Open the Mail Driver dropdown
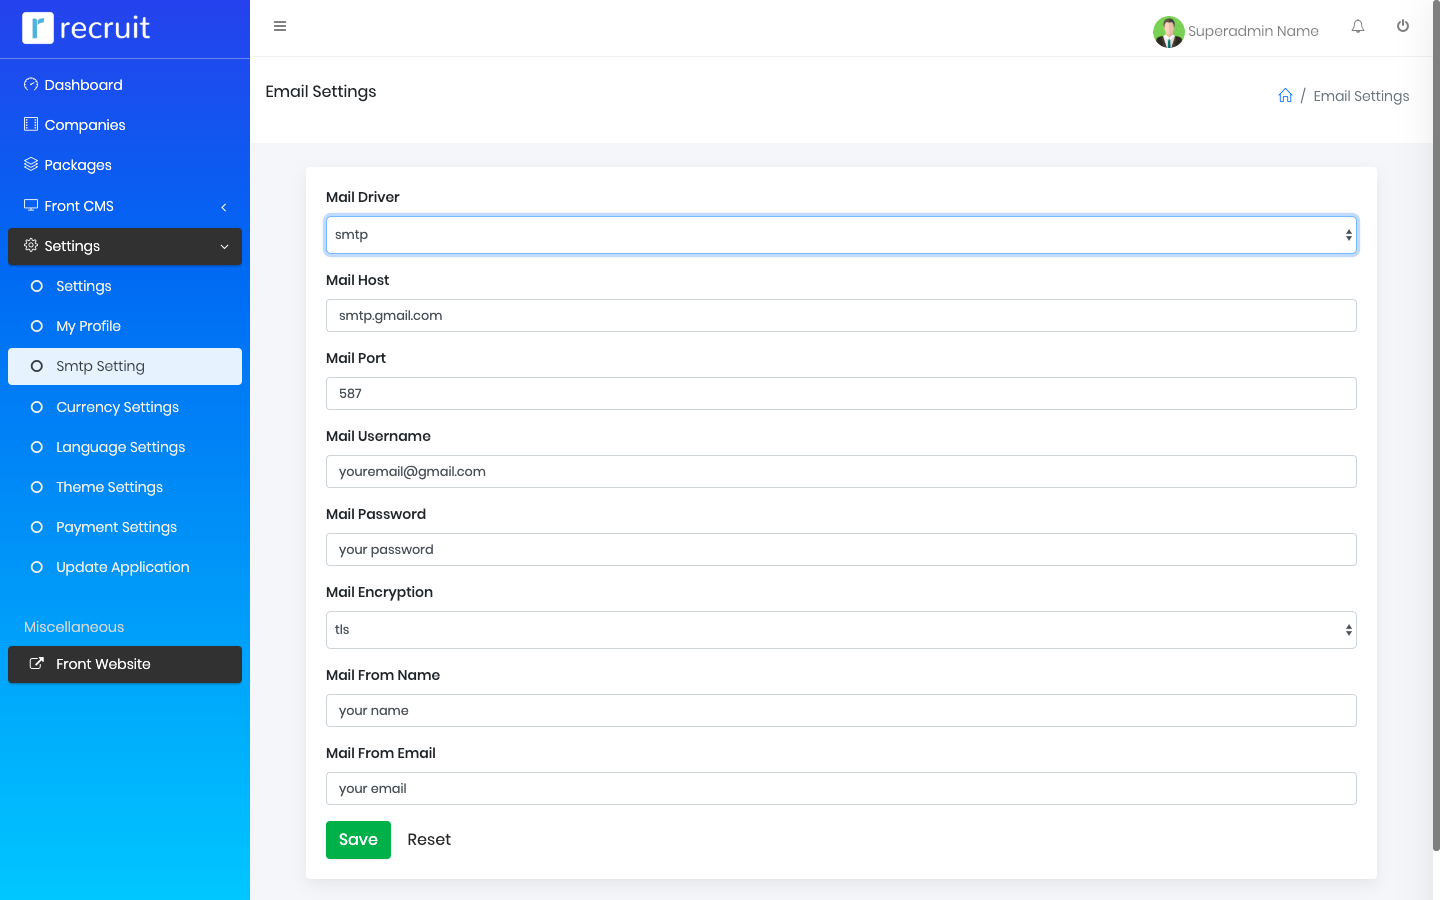This screenshot has height=900, width=1440. coord(840,235)
